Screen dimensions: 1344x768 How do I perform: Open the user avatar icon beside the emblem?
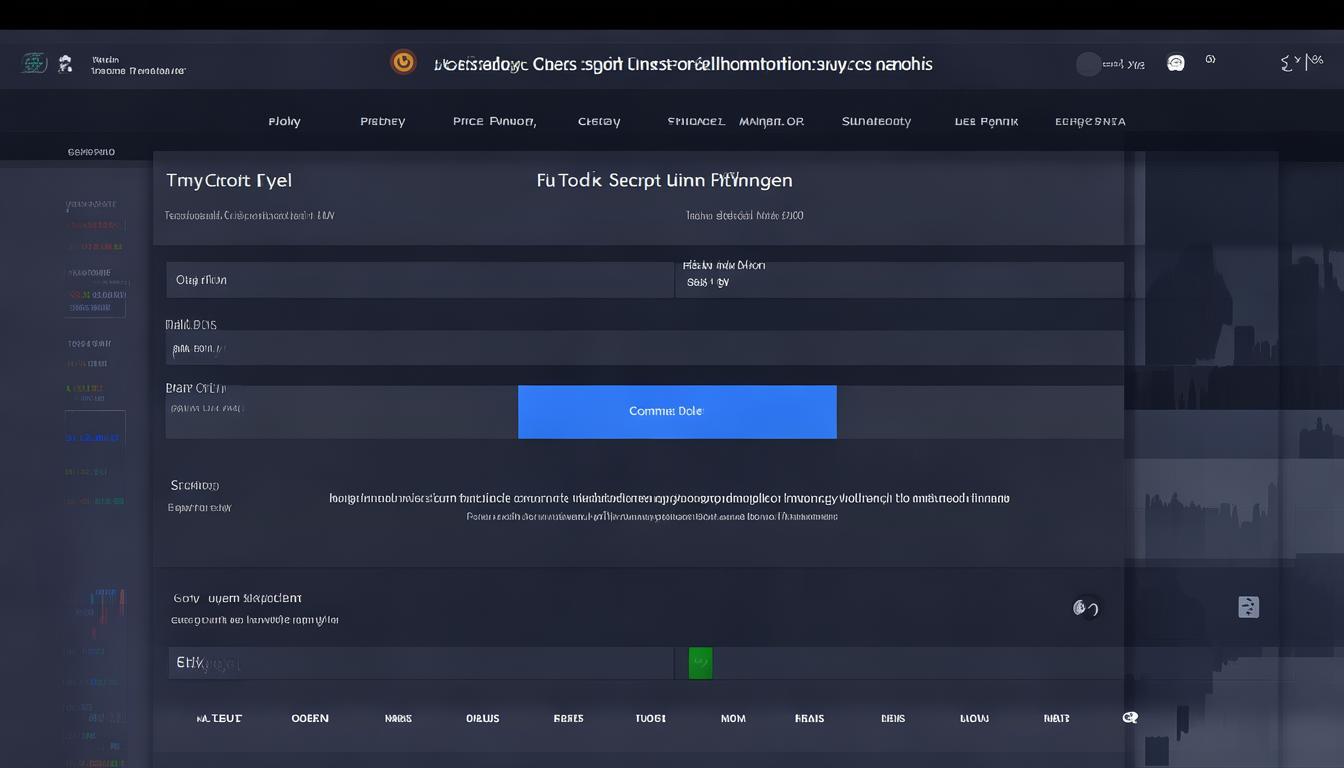click(65, 64)
